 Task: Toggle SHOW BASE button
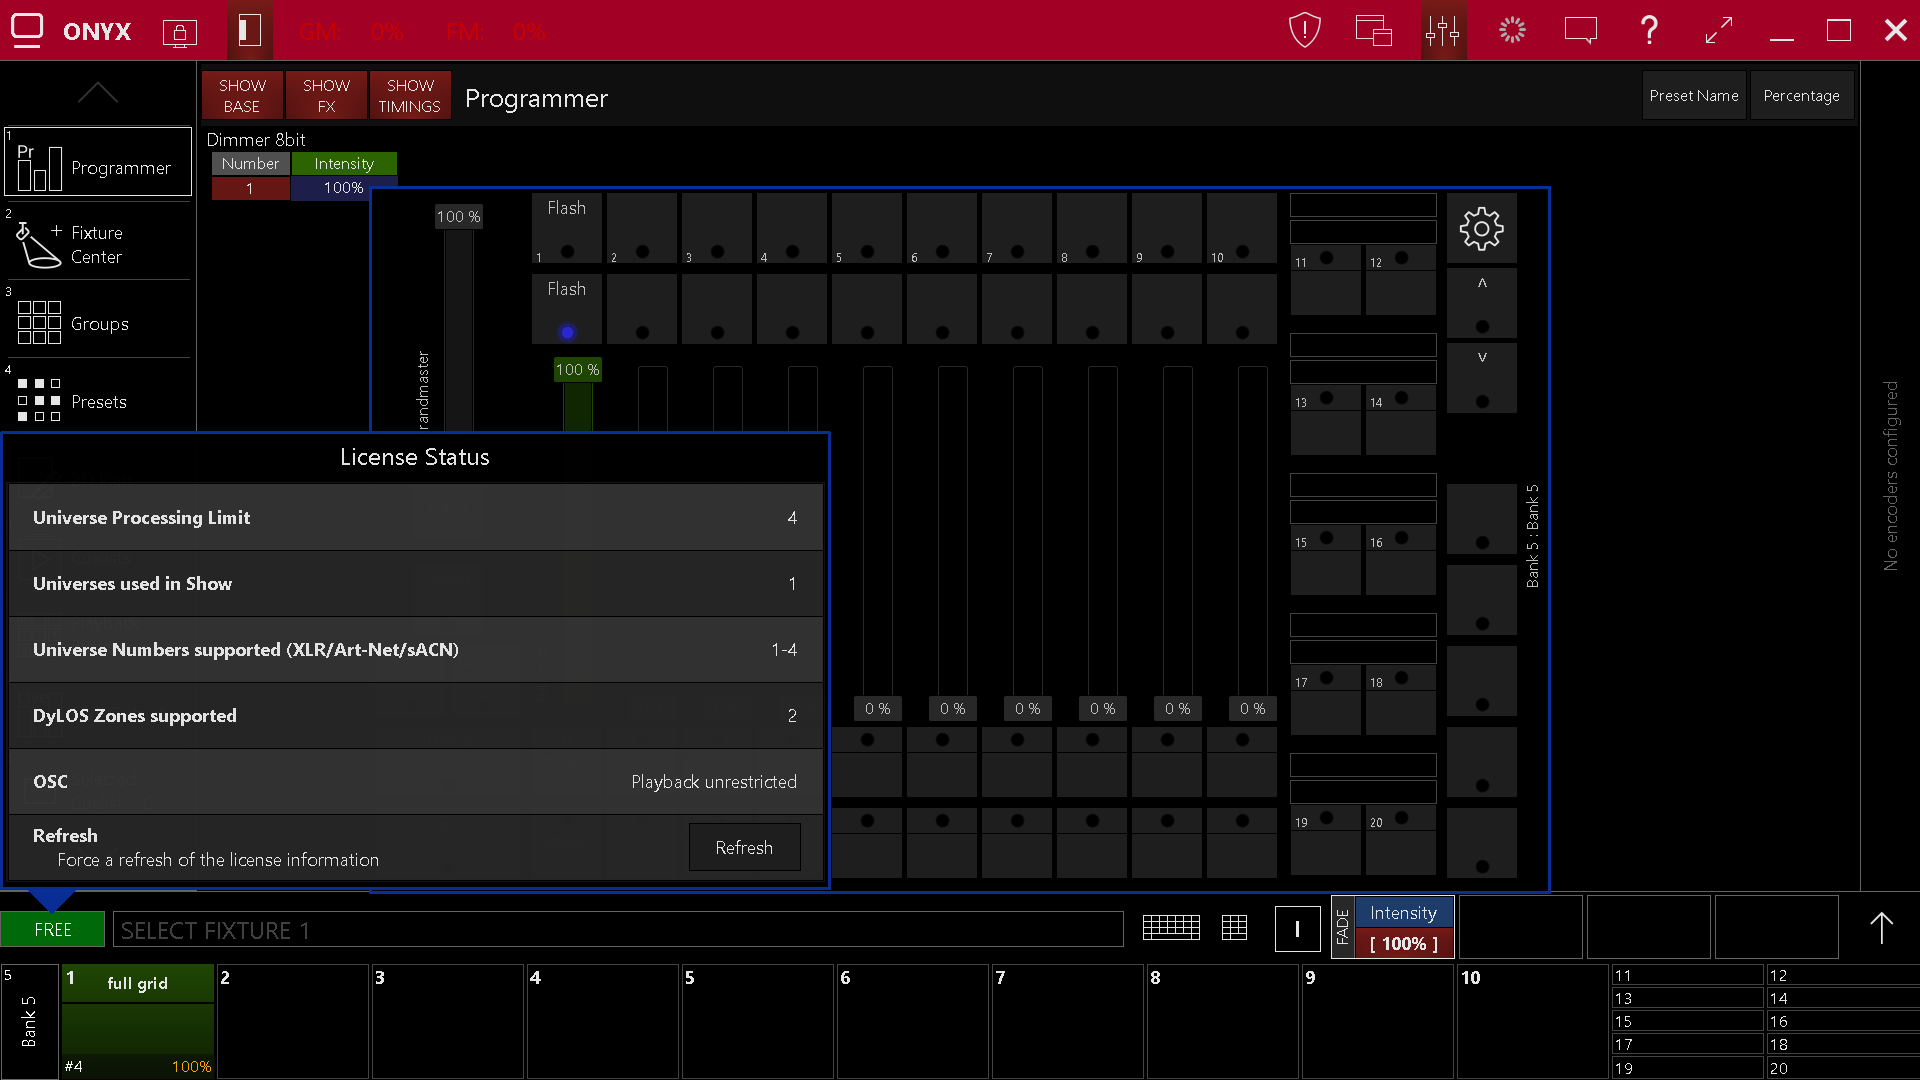pos(242,95)
